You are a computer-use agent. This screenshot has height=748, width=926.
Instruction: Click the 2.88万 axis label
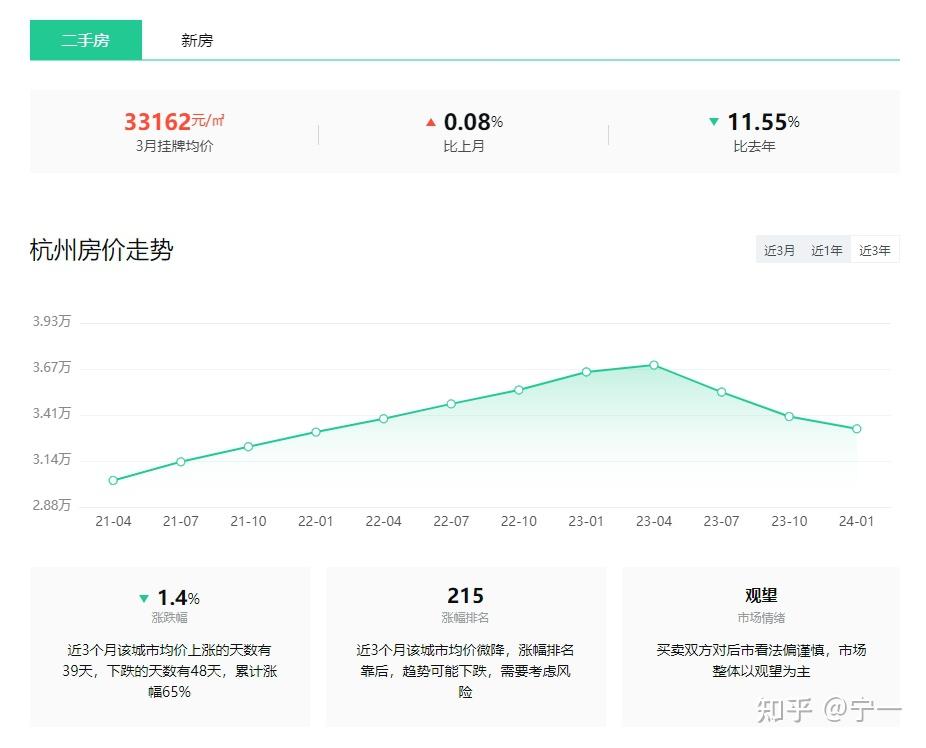pyautogui.click(x=51, y=505)
